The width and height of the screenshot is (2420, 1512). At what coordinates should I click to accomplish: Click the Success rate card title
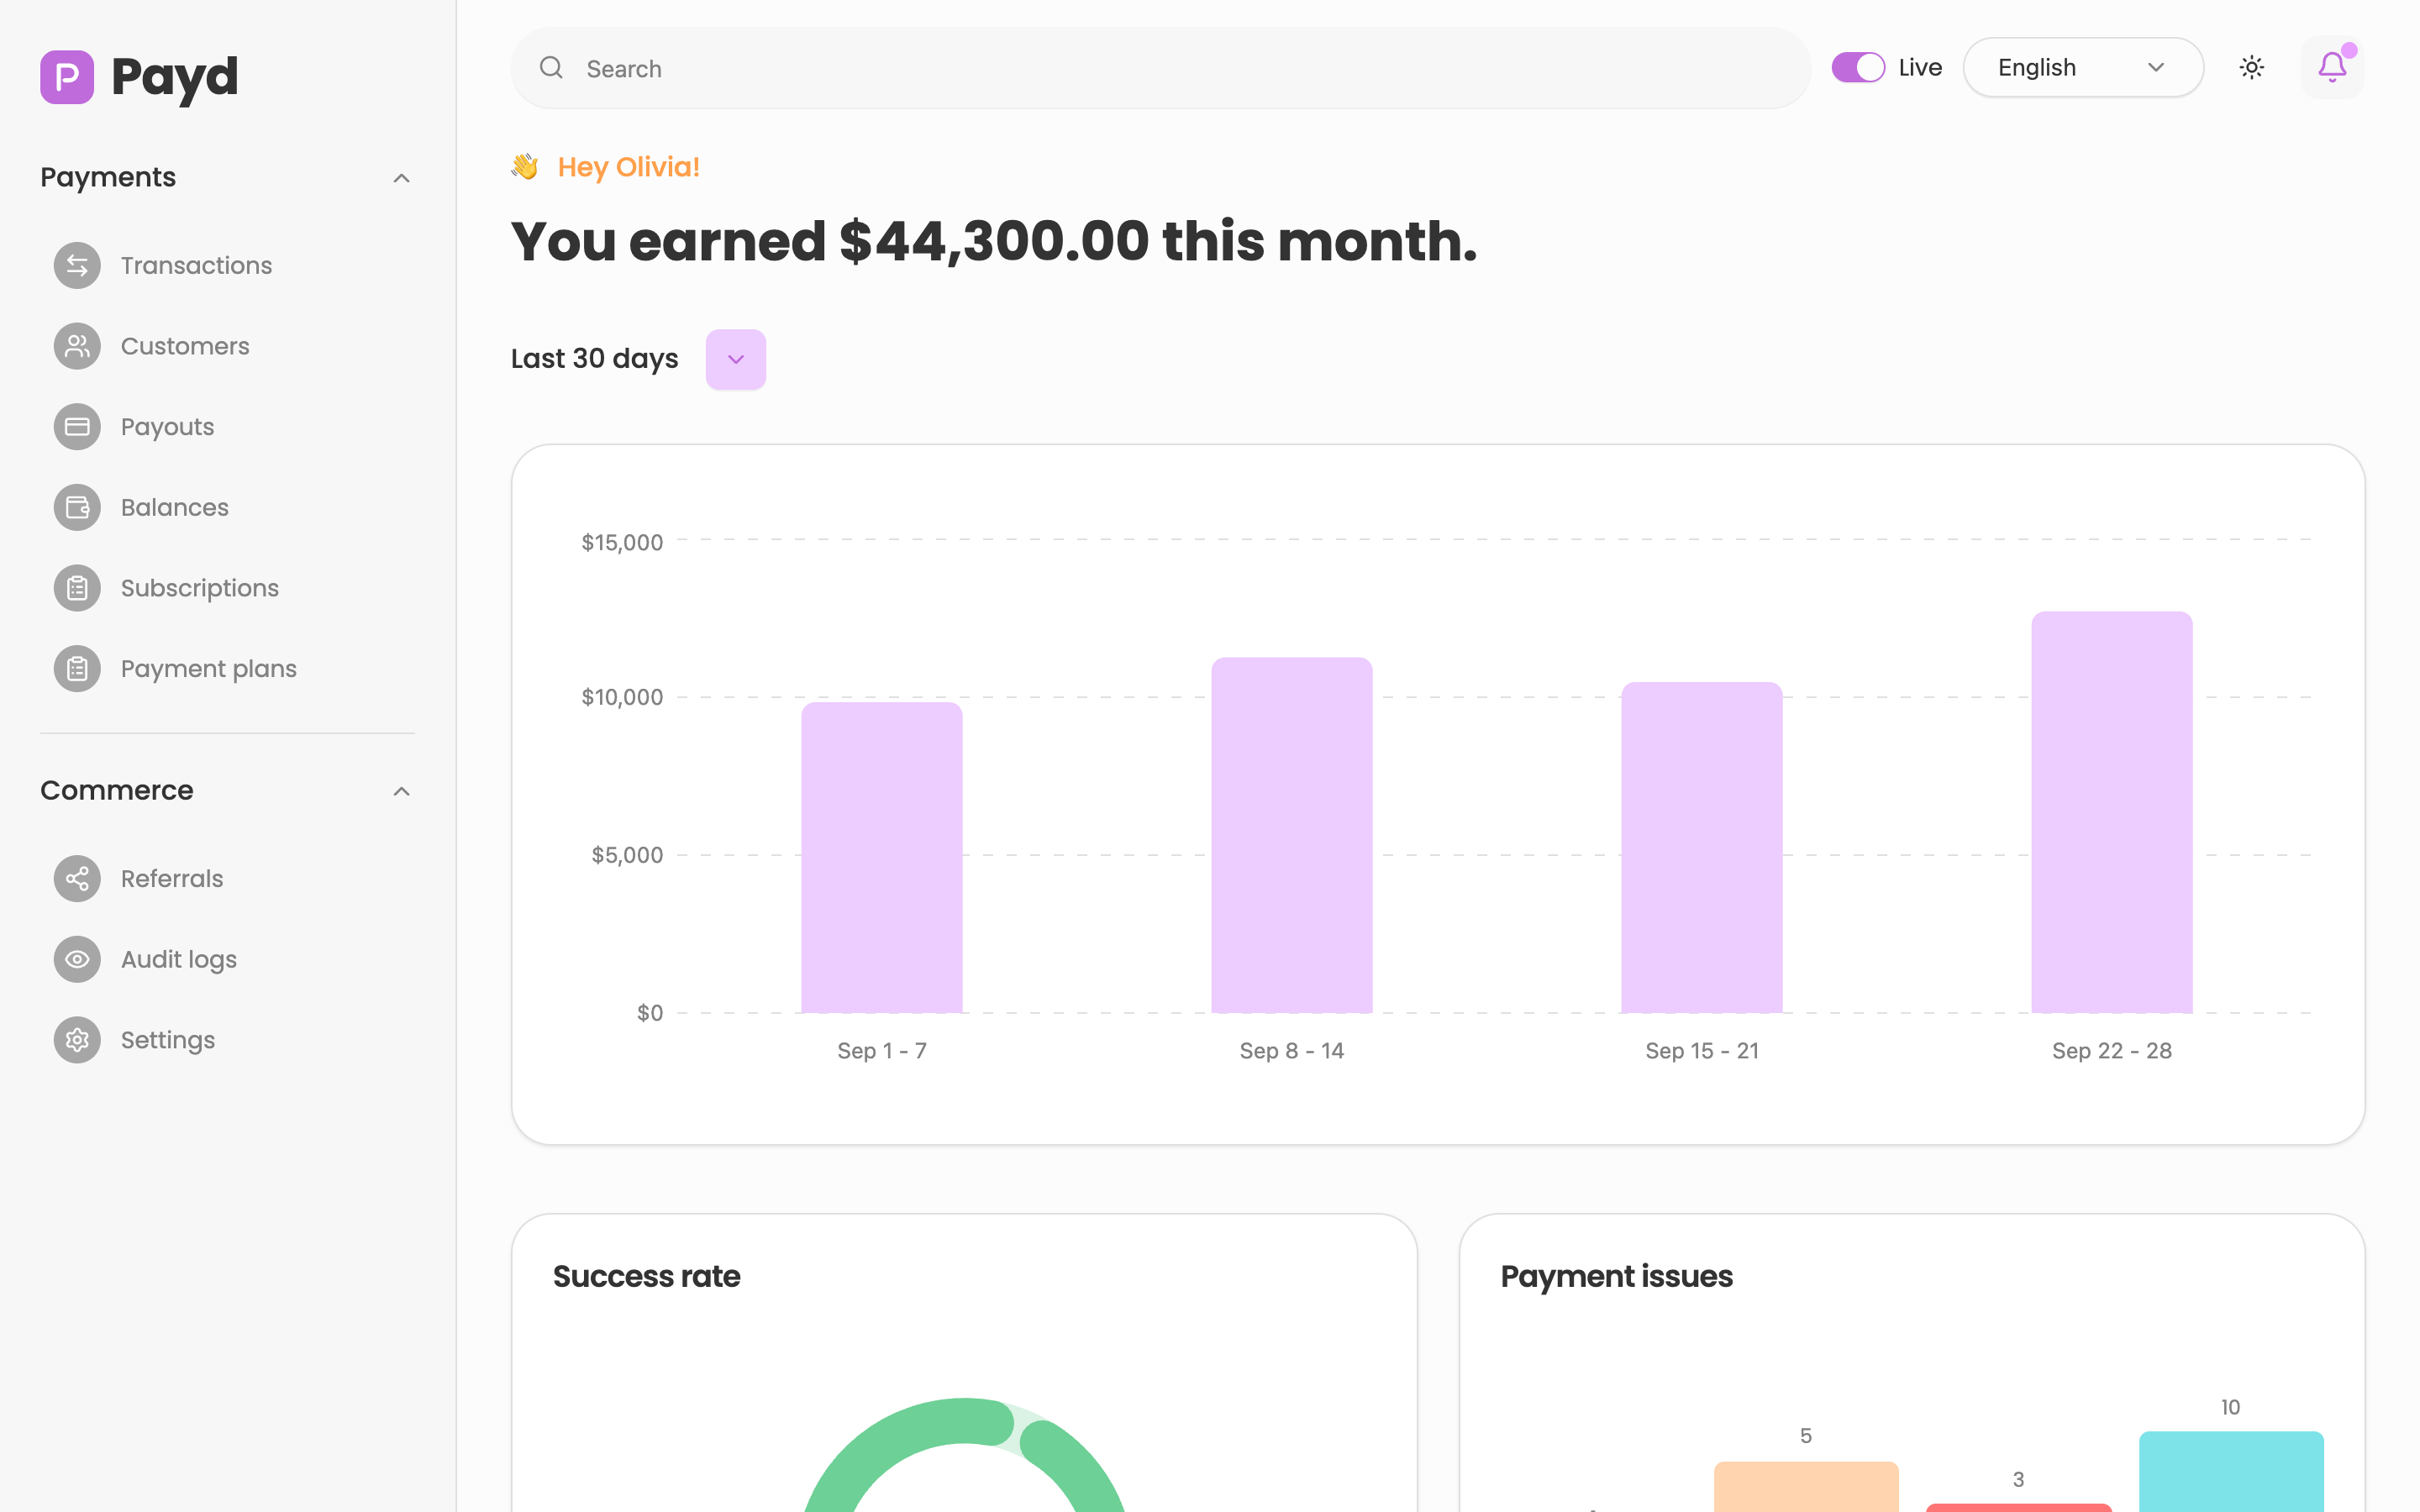pos(646,1276)
